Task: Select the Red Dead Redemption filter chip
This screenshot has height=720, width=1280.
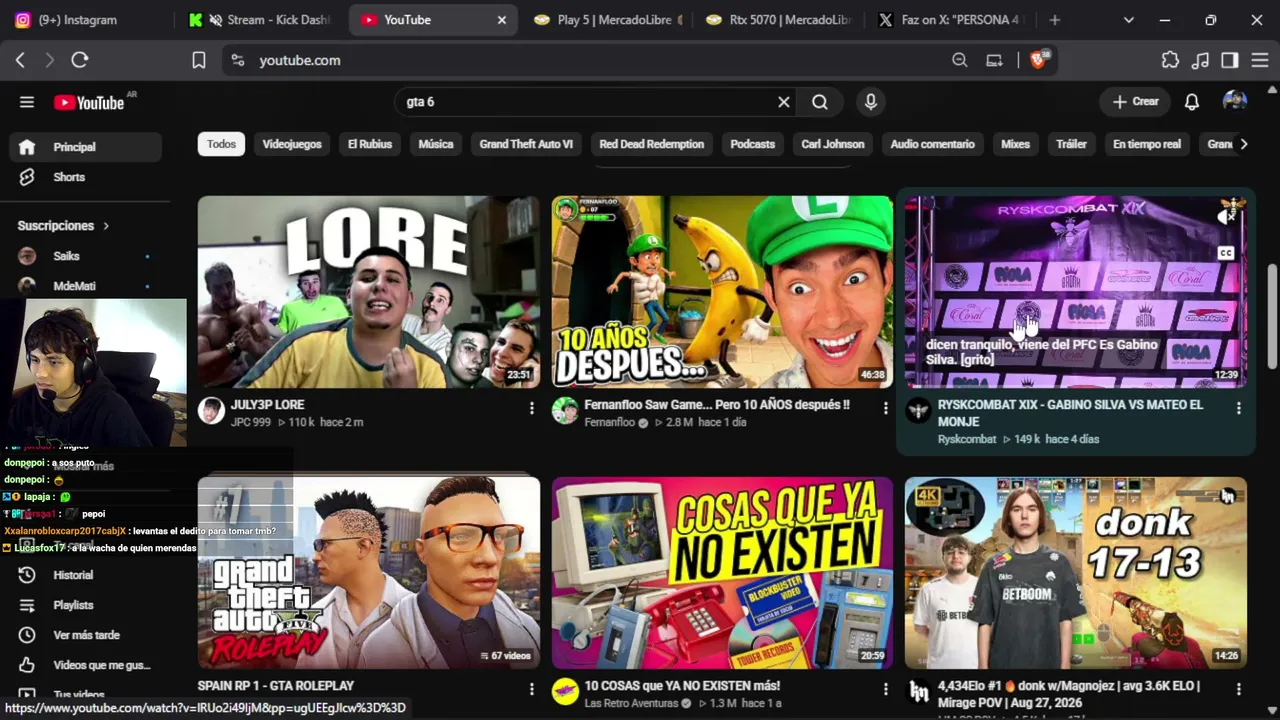Action: tap(652, 144)
